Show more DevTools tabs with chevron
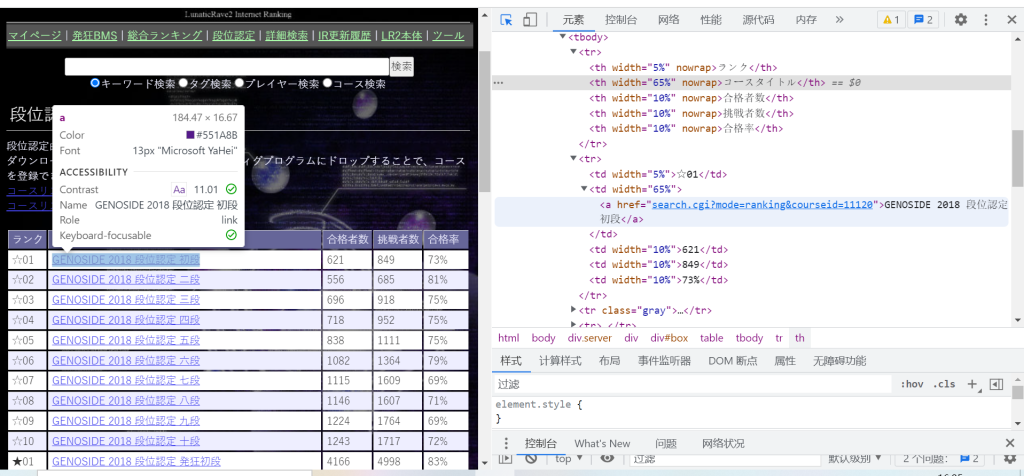This screenshot has height=476, width=1024. point(838,19)
